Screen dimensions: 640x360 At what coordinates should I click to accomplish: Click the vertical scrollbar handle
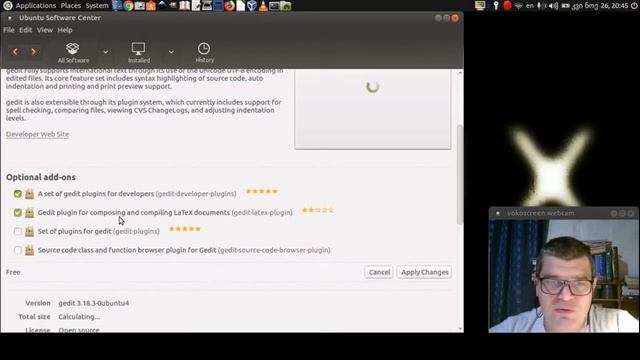(x=460, y=174)
